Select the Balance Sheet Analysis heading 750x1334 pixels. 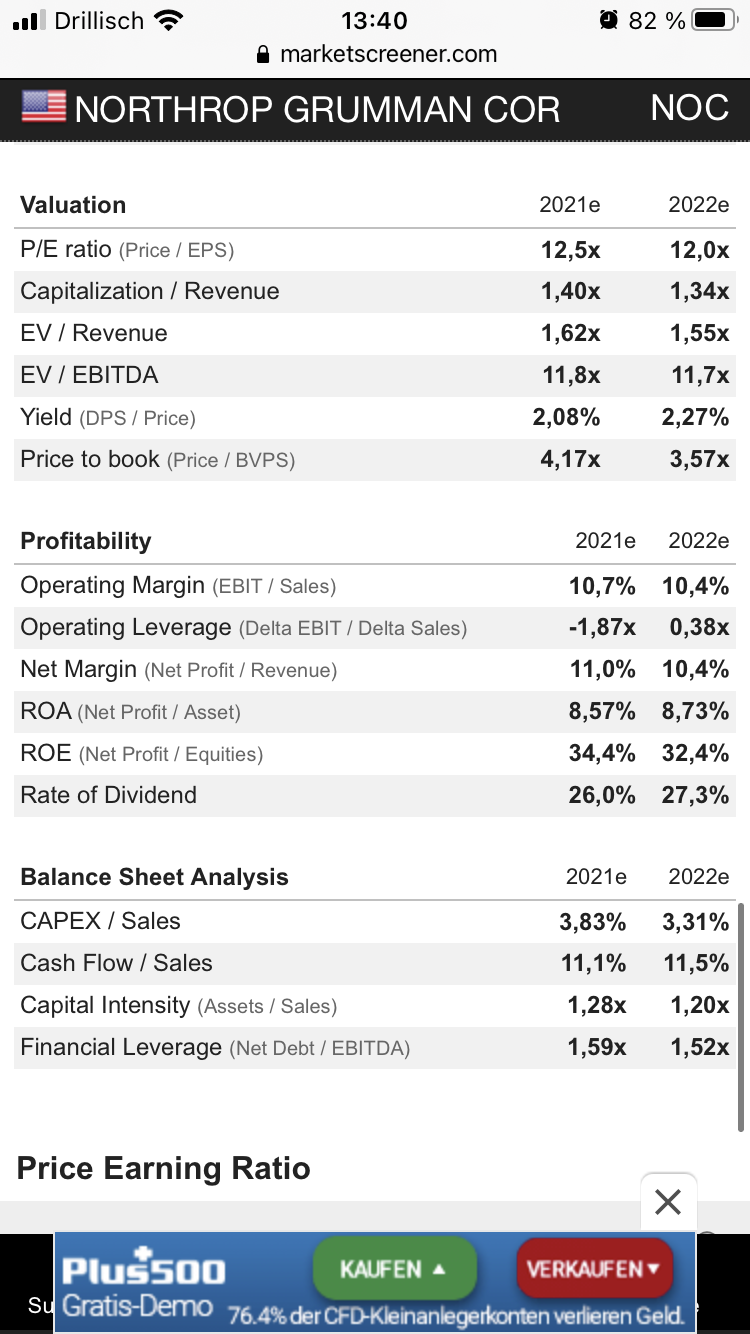154,877
